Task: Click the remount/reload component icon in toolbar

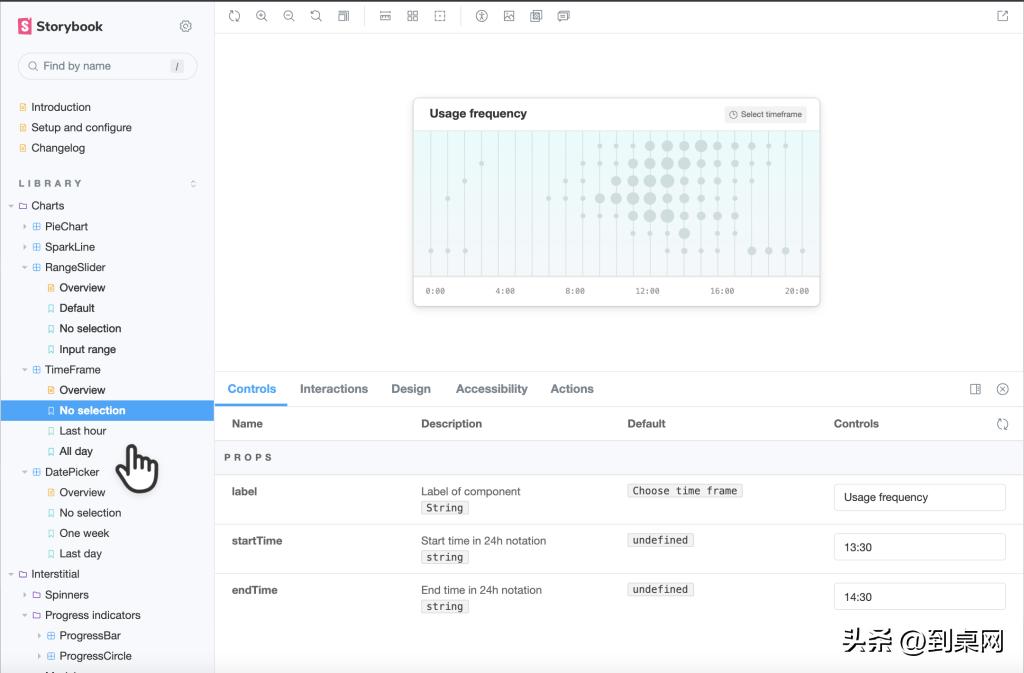Action: click(x=234, y=16)
